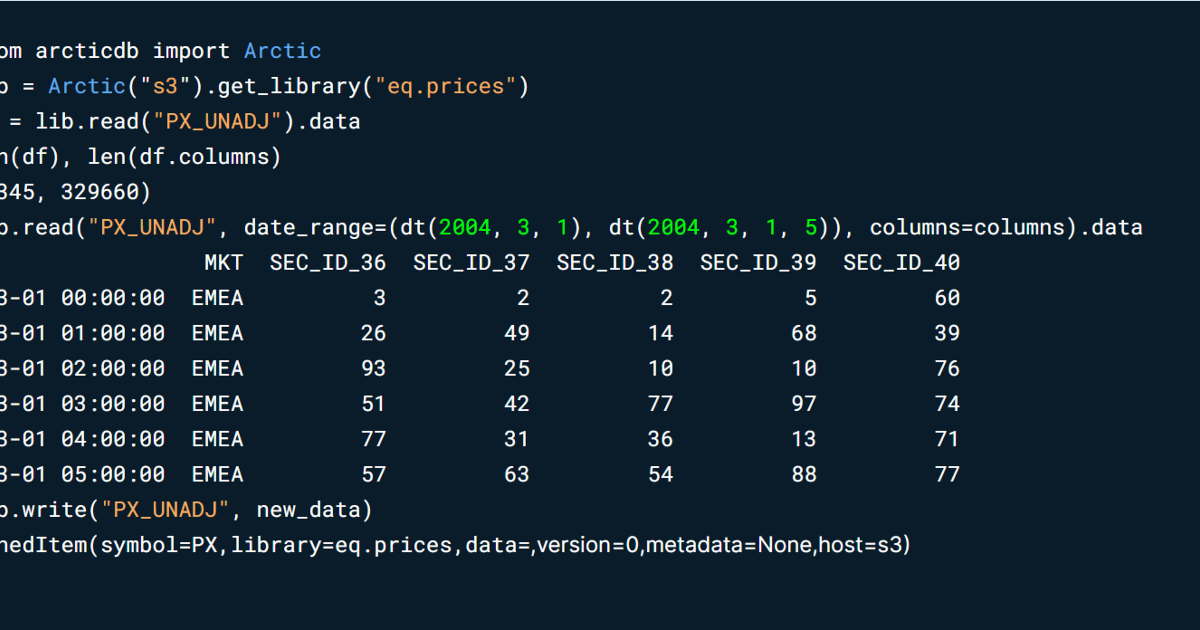The height and width of the screenshot is (630, 1200).
Task: Click the value 88 under SEC_ID_39
Action: coord(804,474)
